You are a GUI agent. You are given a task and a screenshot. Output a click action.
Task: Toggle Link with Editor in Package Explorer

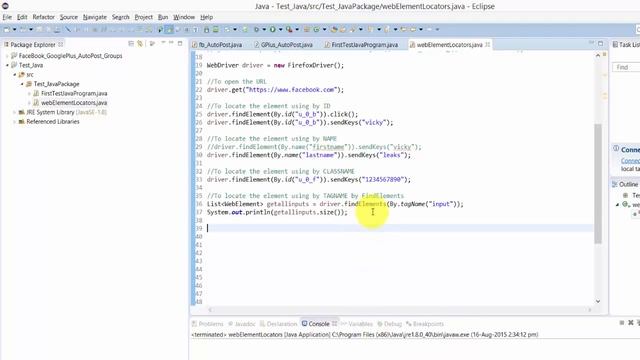pyautogui.click(x=140, y=44)
